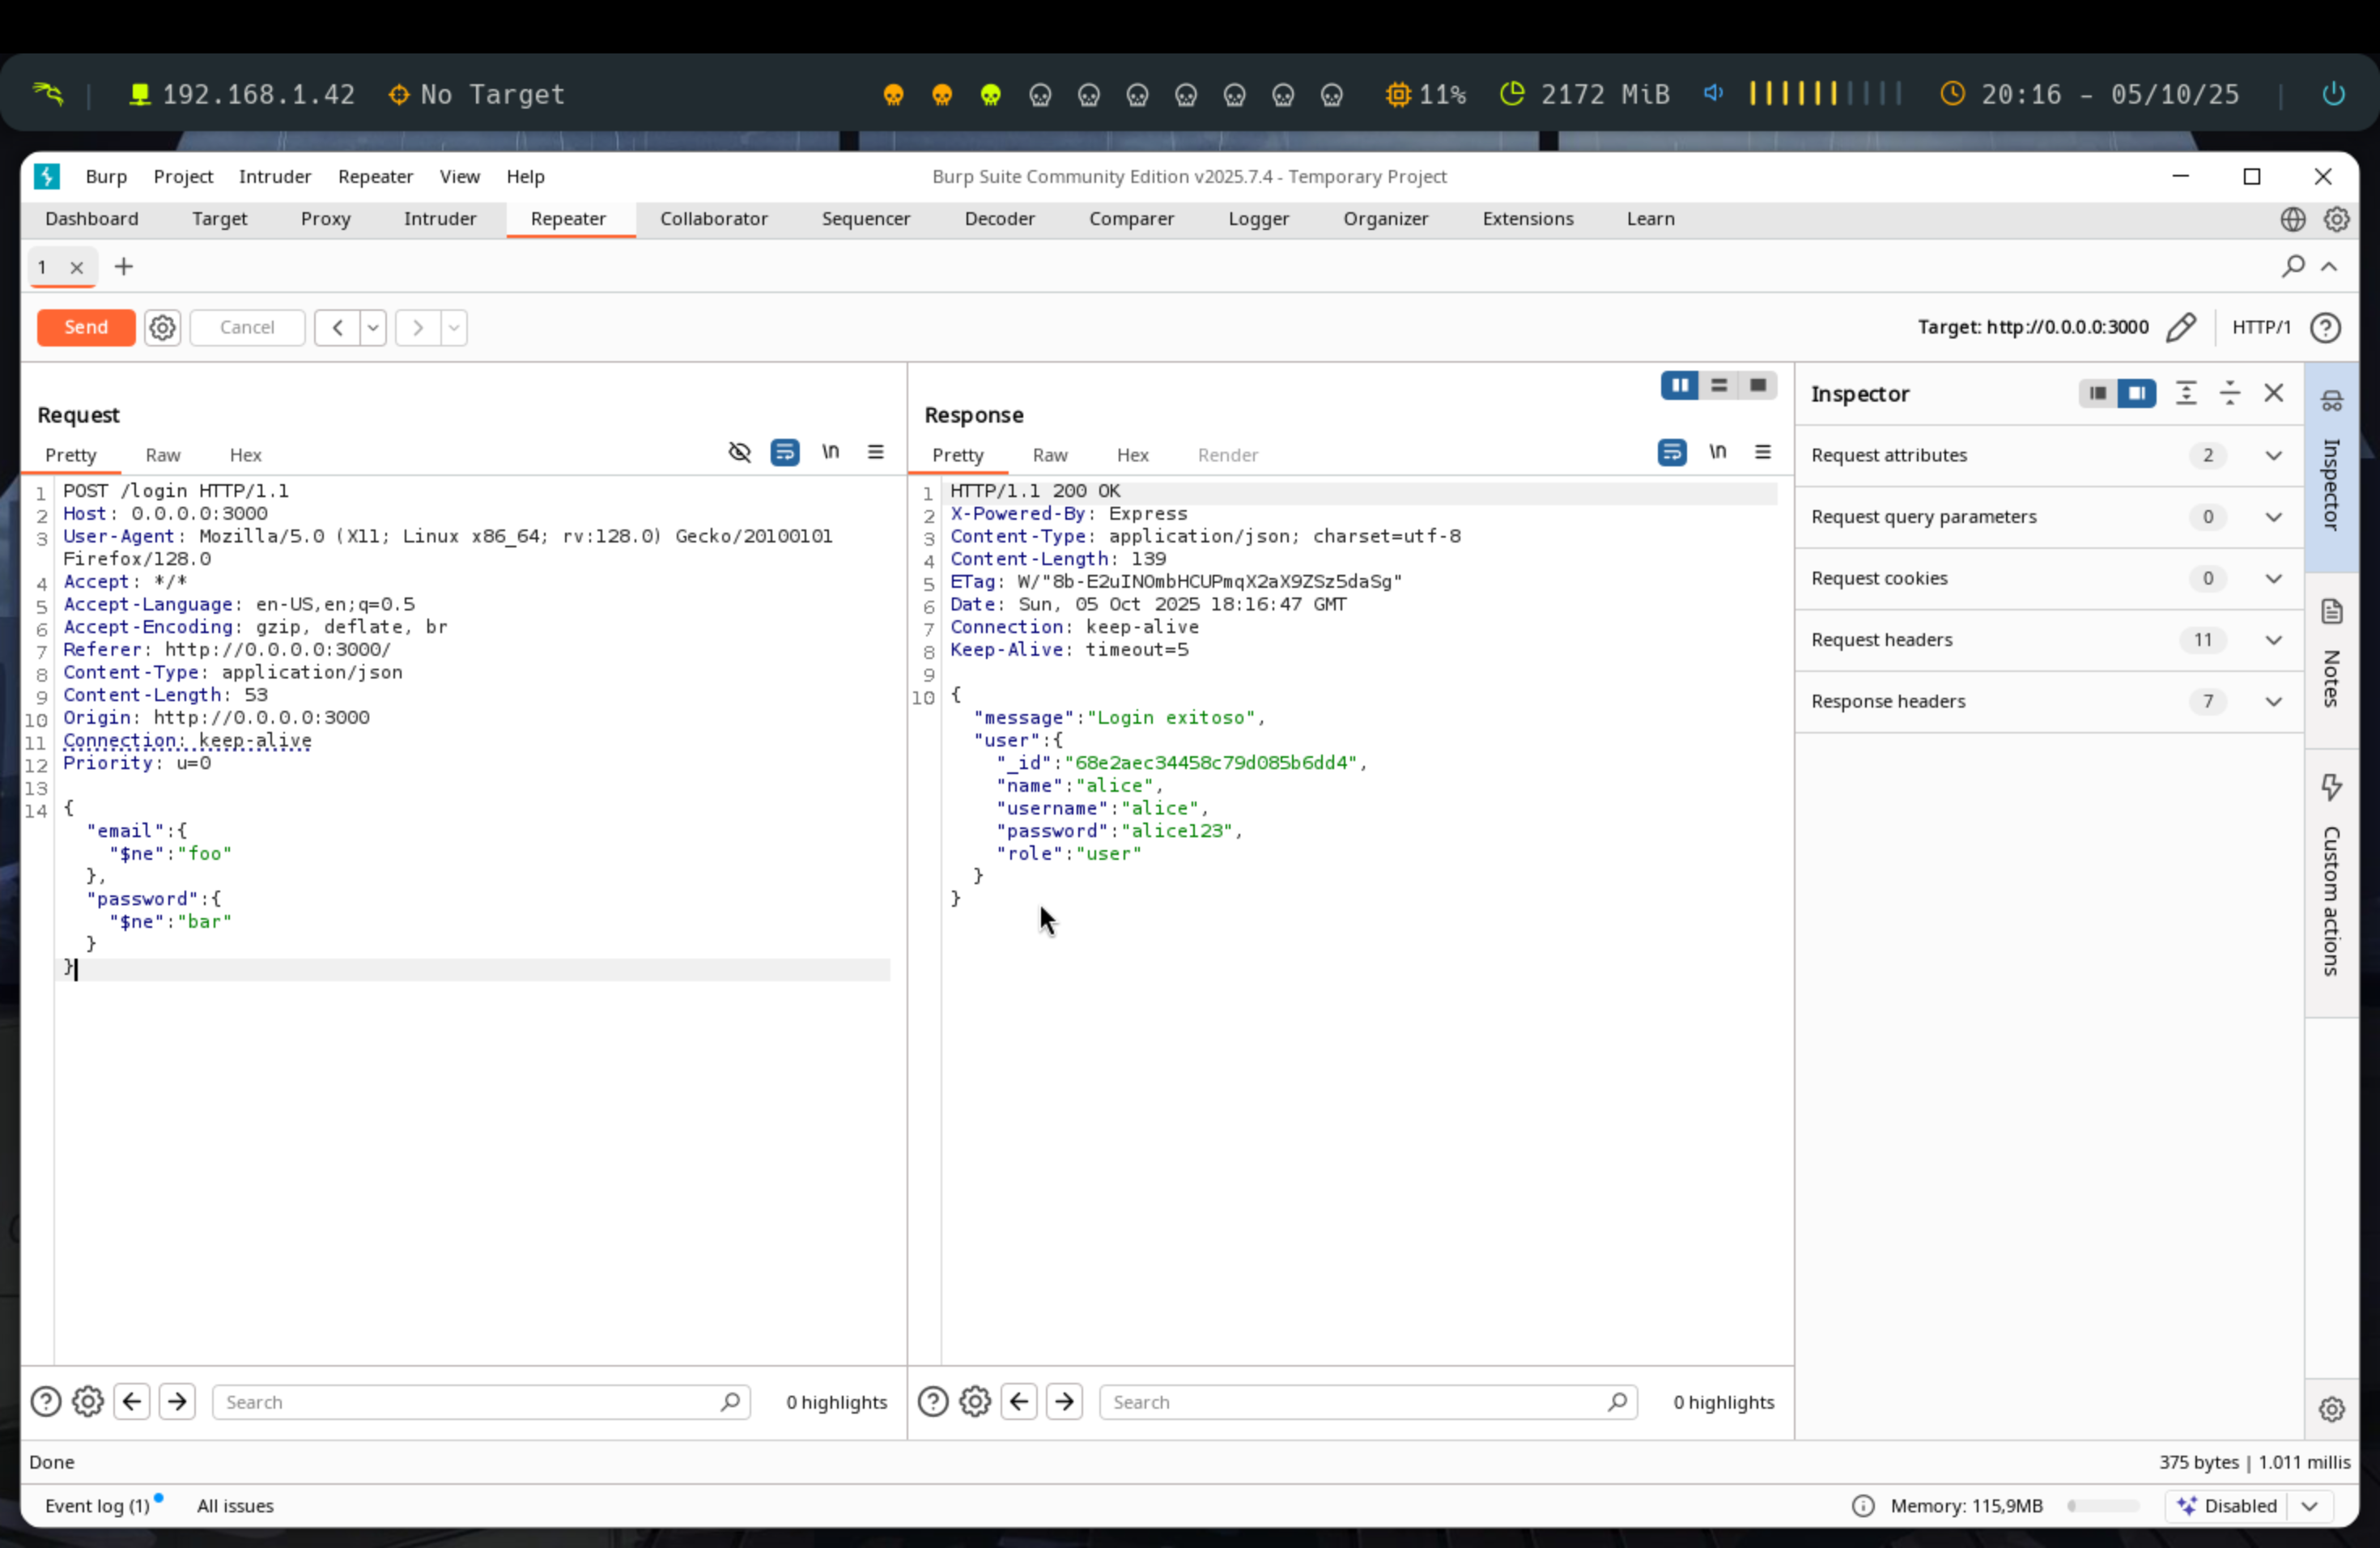Toggle show newline characters in Request

point(831,452)
